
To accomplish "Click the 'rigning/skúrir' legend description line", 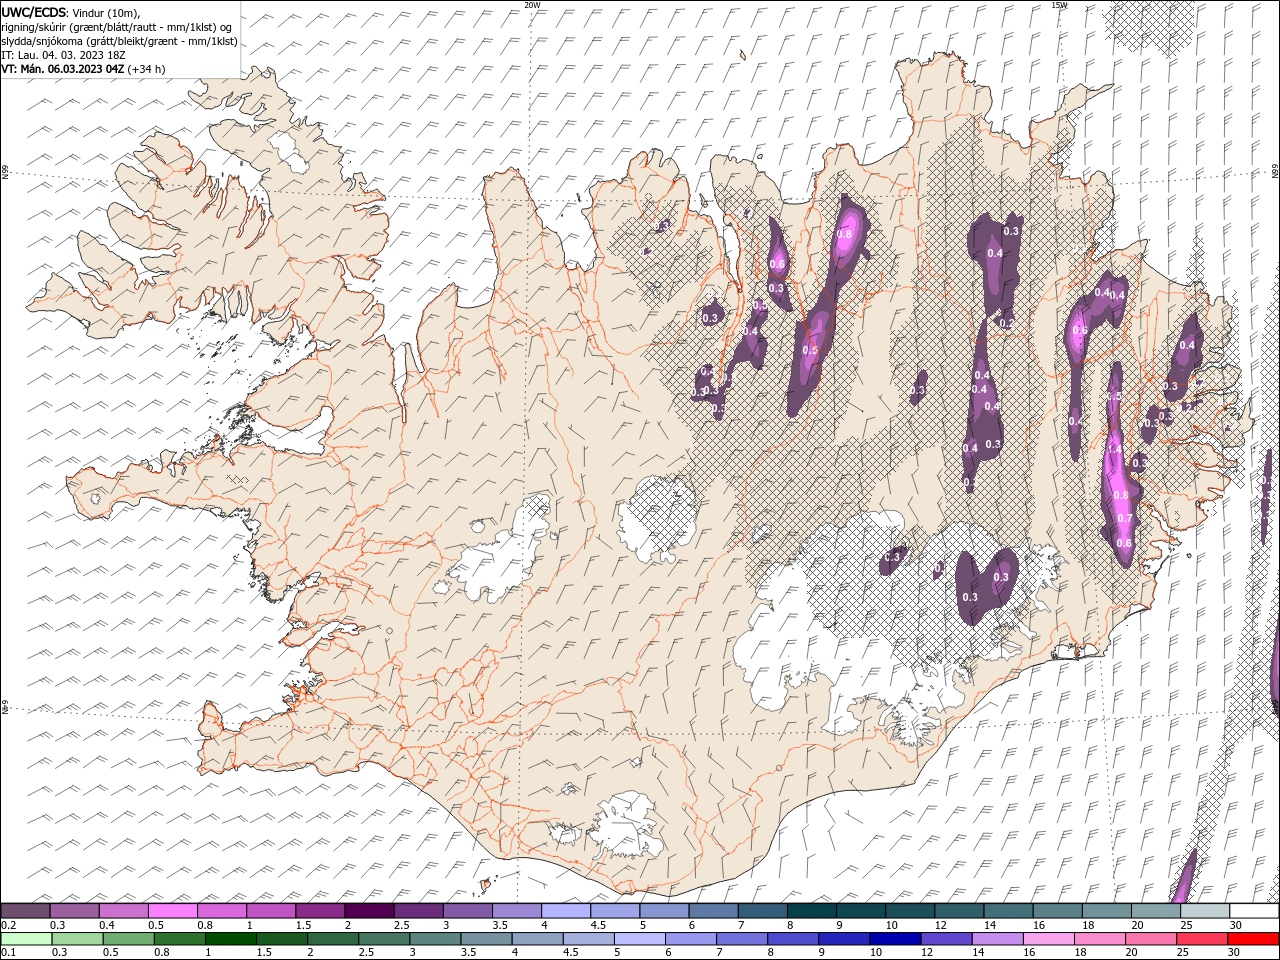I will point(116,27).
